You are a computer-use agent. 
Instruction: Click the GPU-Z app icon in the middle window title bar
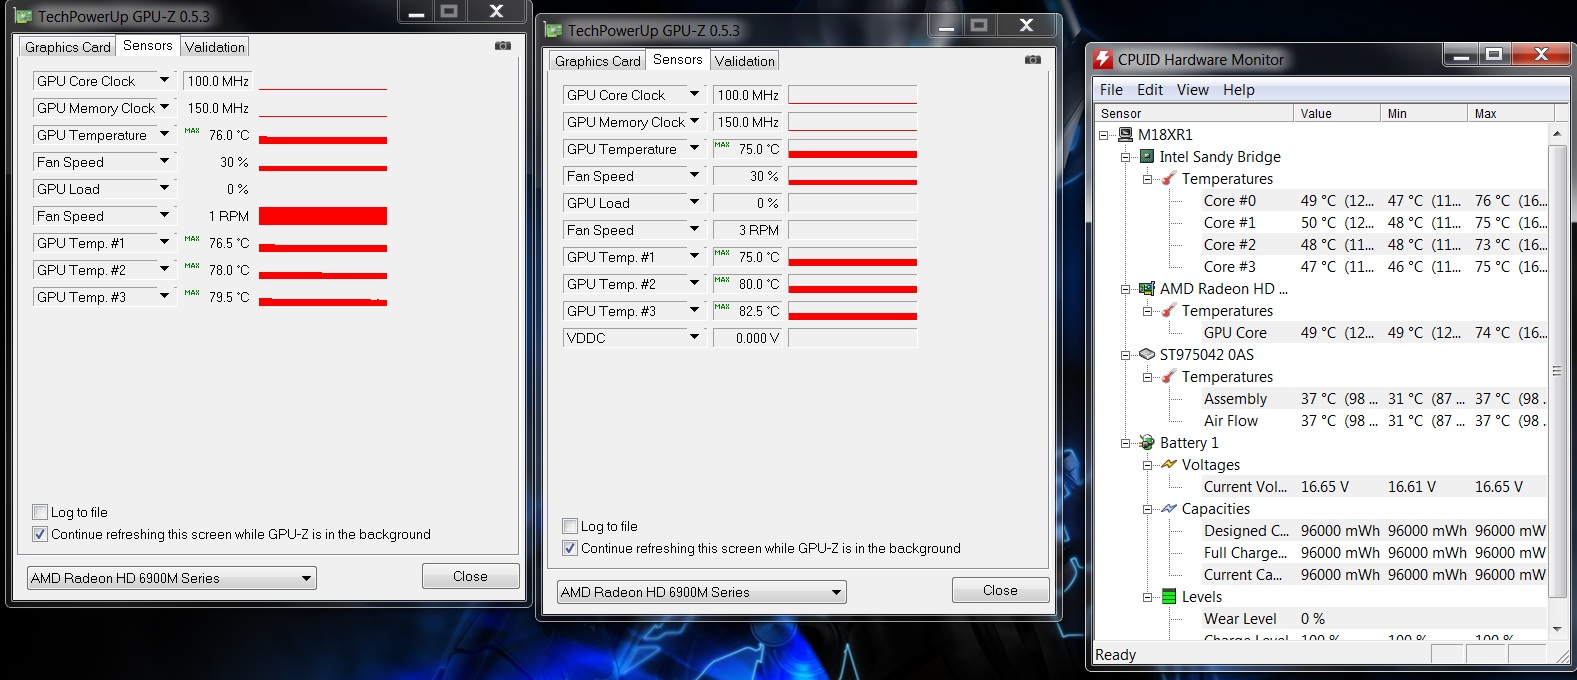[553, 30]
